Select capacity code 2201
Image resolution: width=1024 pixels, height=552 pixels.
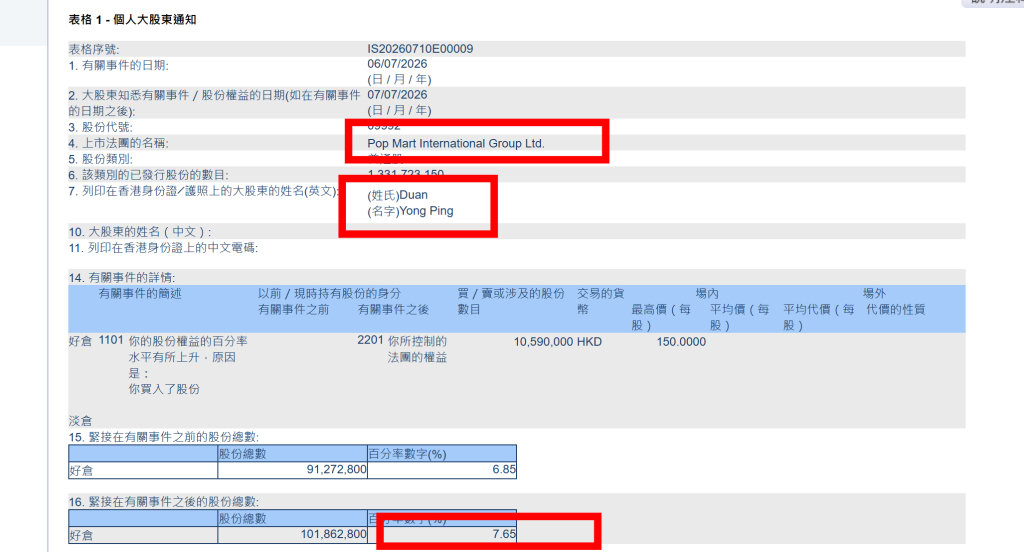tap(370, 340)
